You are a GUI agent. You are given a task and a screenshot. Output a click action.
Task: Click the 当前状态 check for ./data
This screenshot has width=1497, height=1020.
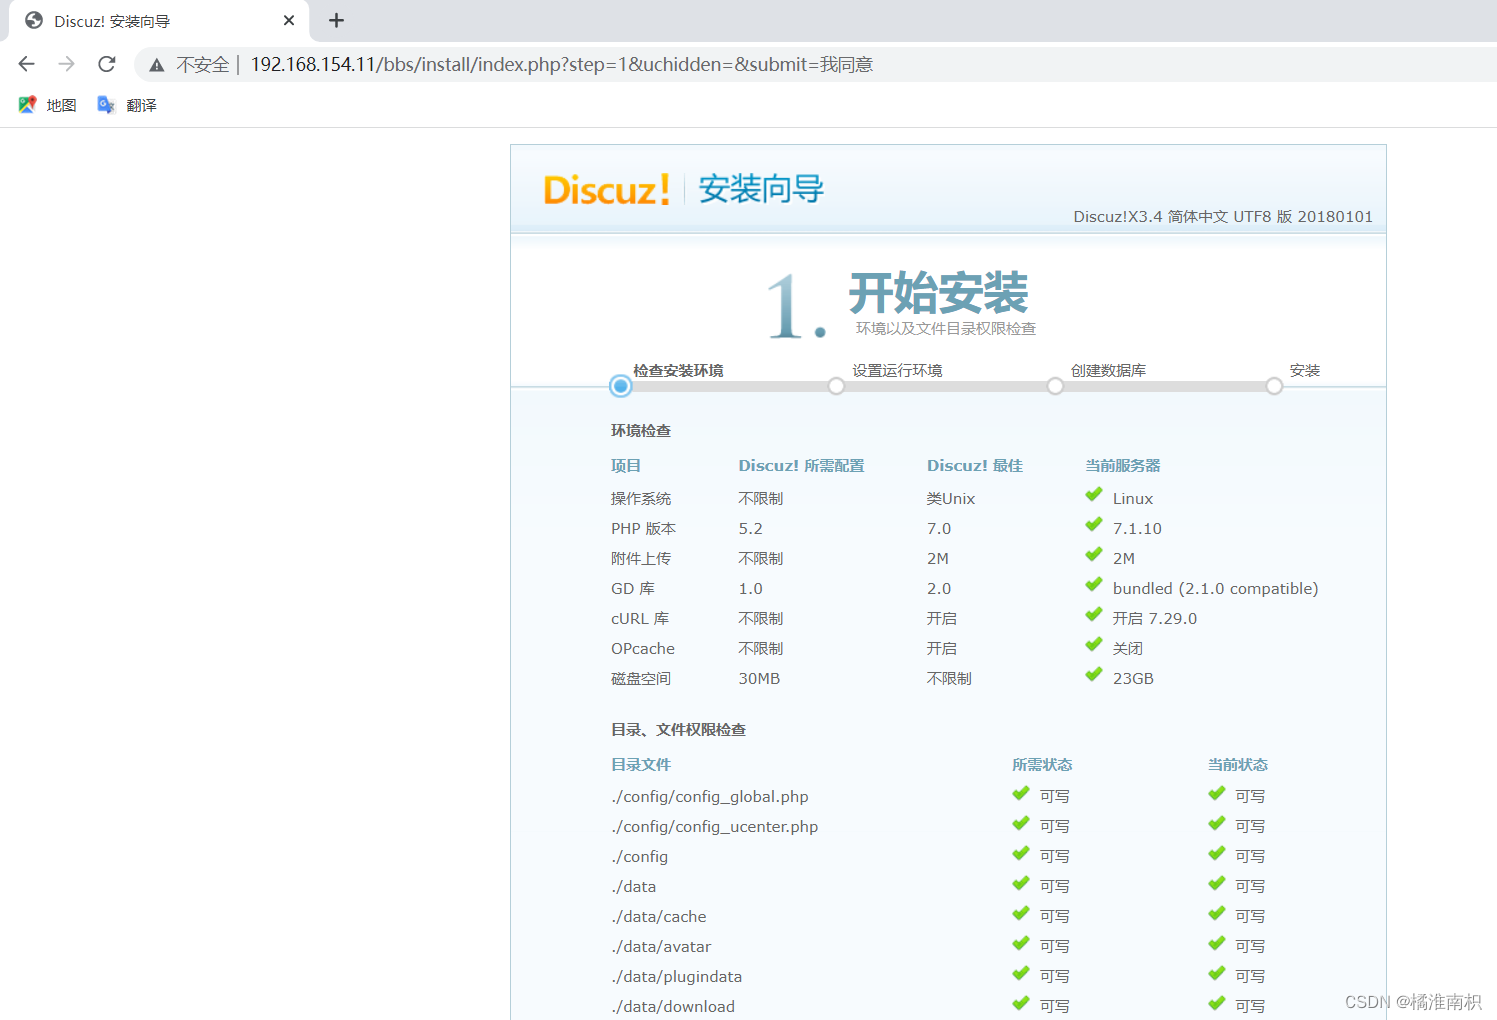[1217, 883]
